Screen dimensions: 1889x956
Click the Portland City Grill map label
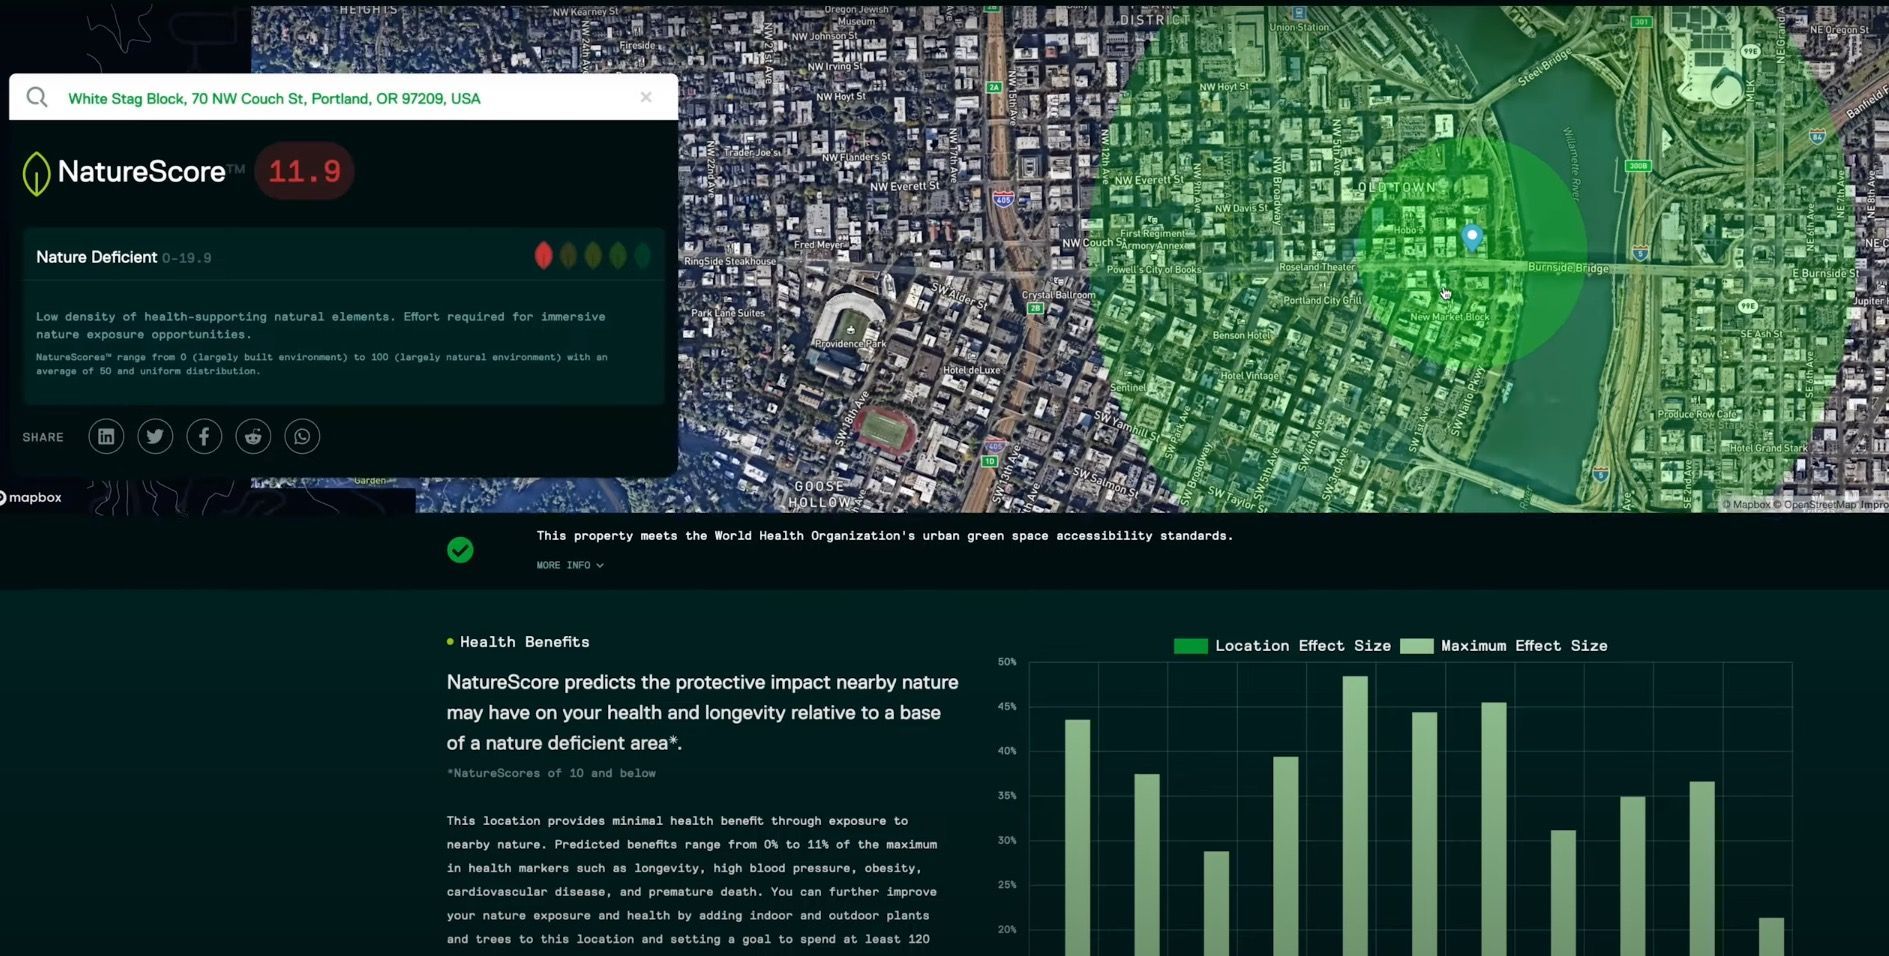point(1323,300)
